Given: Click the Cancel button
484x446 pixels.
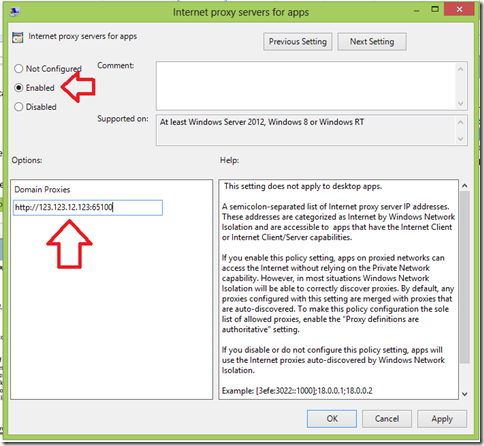Looking at the screenshot, I should [387, 419].
